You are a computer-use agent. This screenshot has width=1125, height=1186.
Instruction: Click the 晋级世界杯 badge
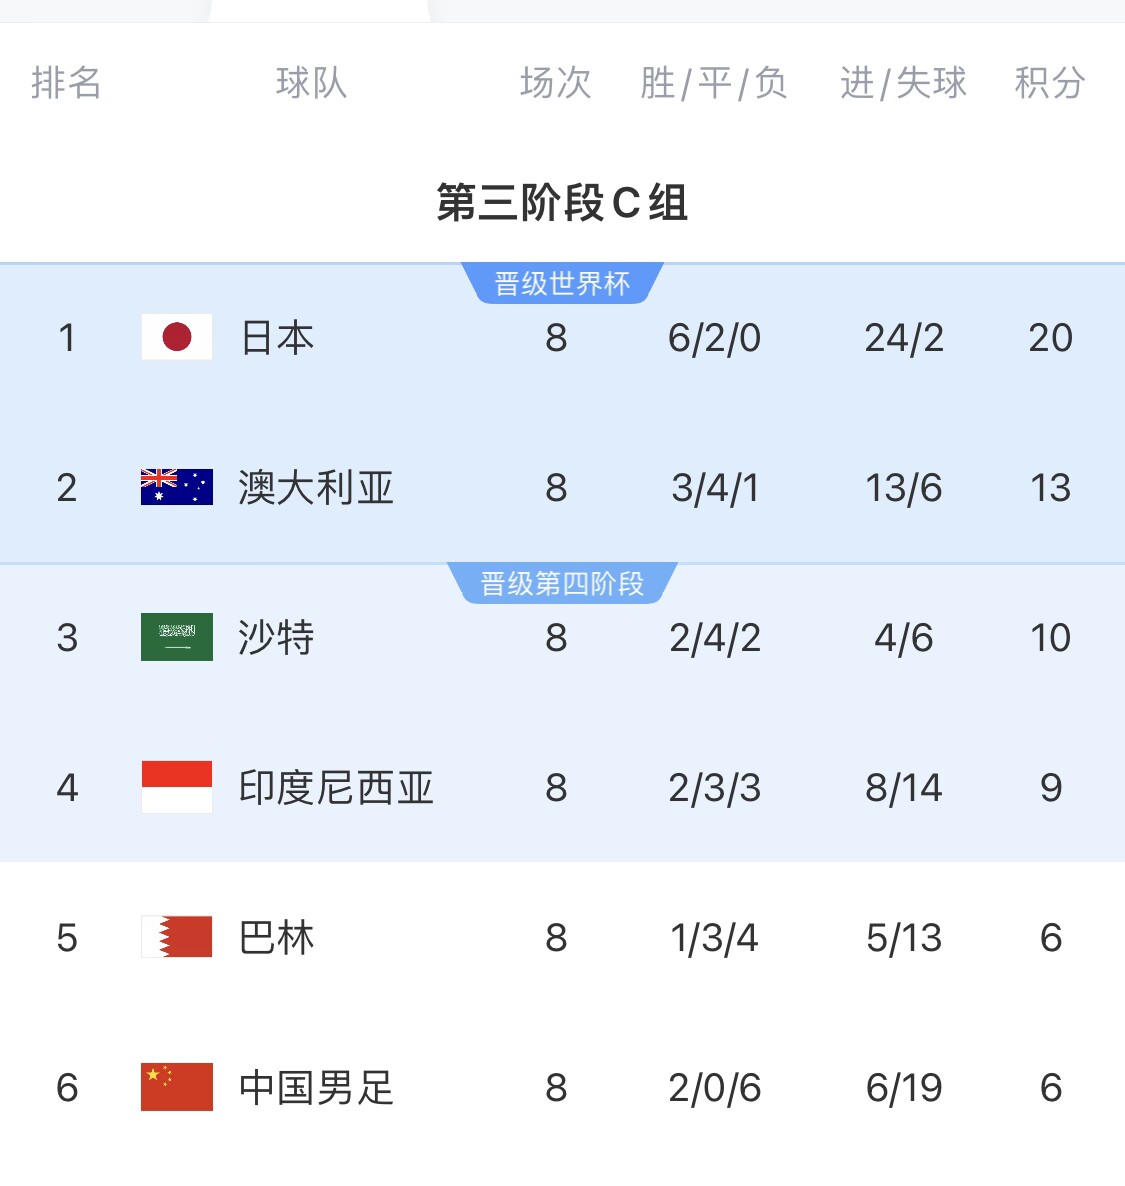tap(562, 284)
